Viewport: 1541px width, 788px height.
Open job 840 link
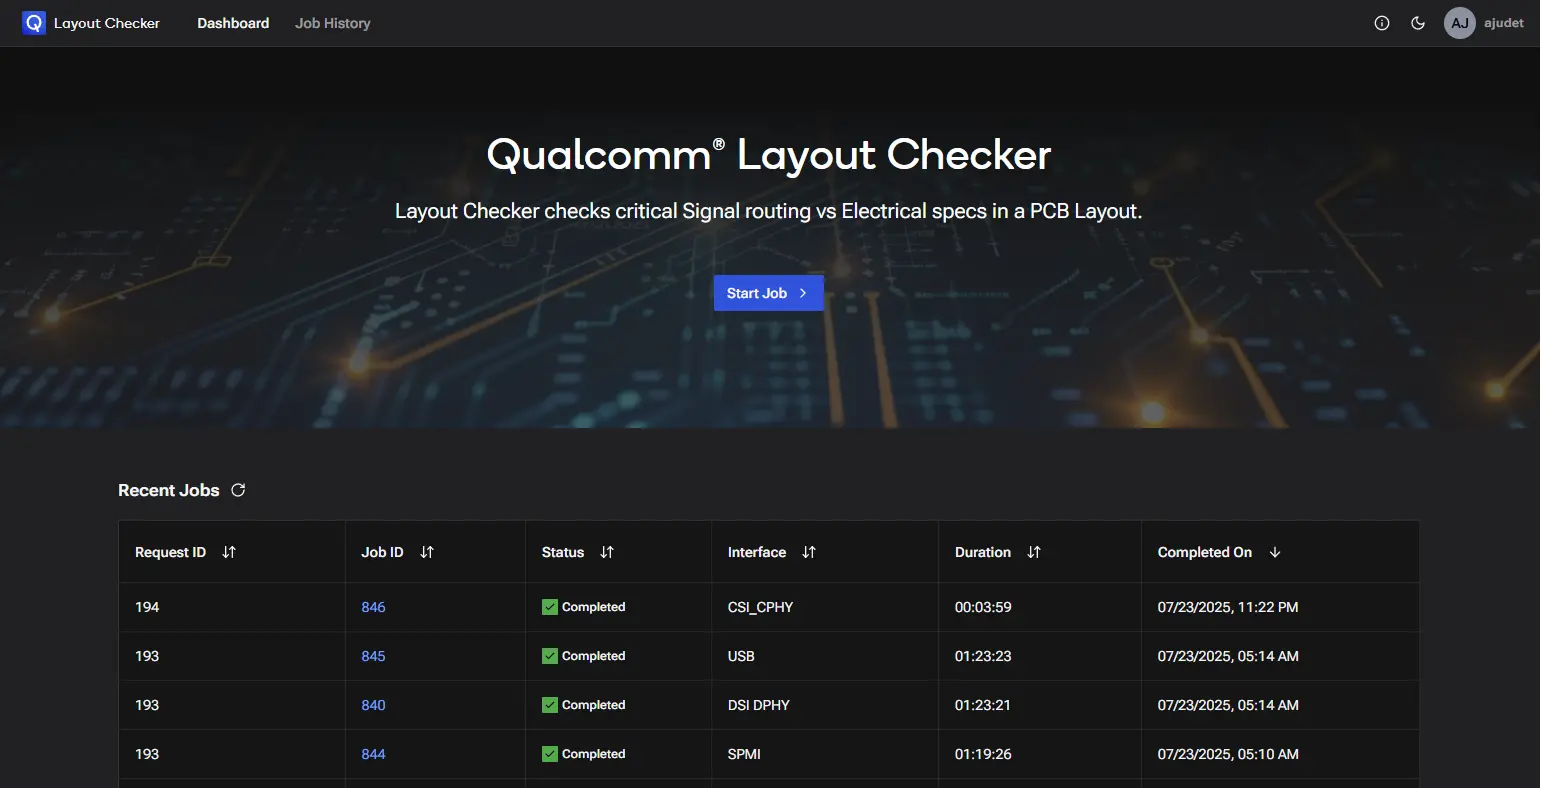click(373, 705)
